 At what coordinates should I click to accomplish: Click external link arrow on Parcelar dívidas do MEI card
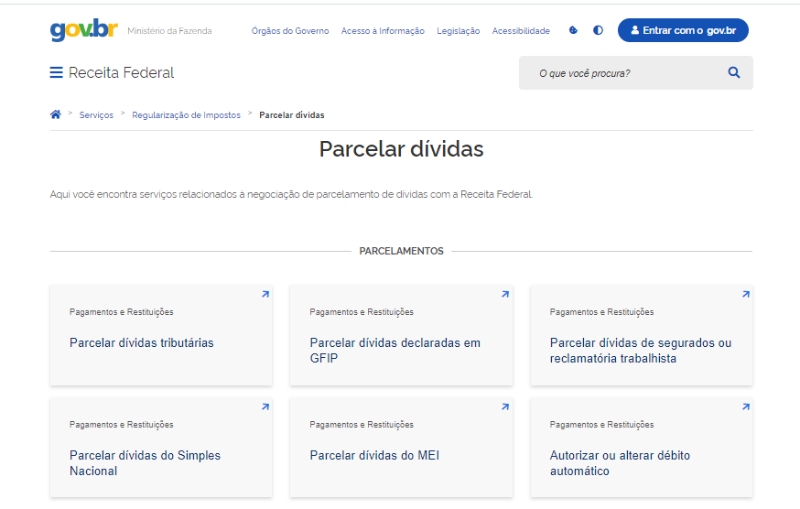[x=505, y=407]
